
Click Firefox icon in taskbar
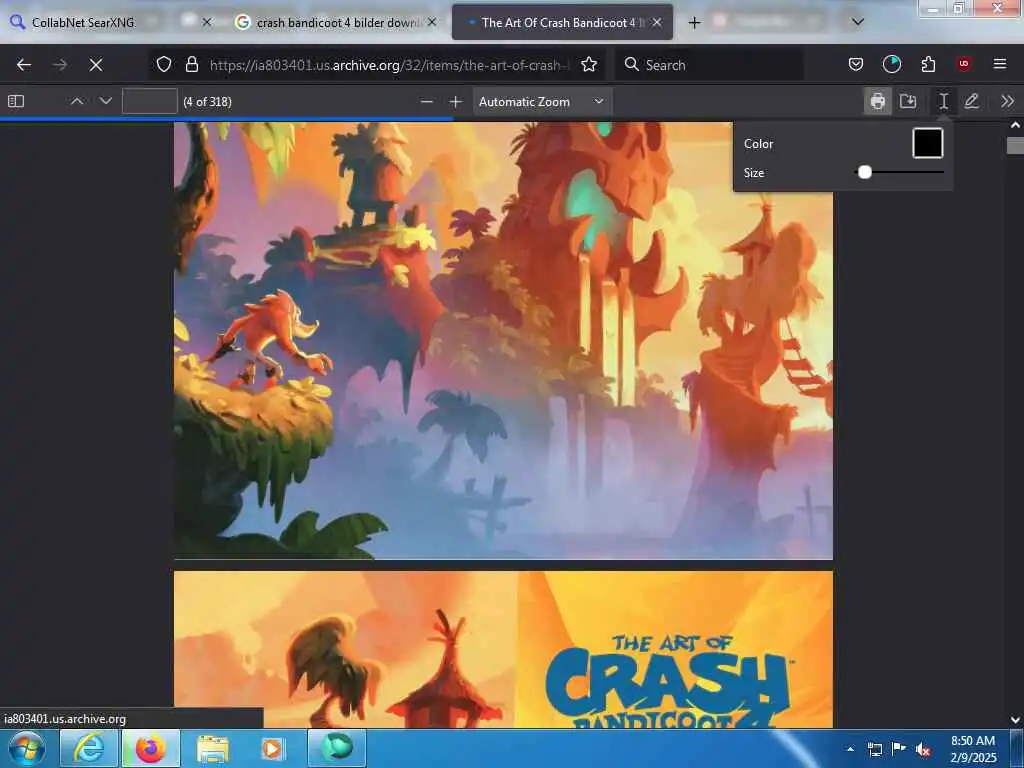tap(151, 748)
